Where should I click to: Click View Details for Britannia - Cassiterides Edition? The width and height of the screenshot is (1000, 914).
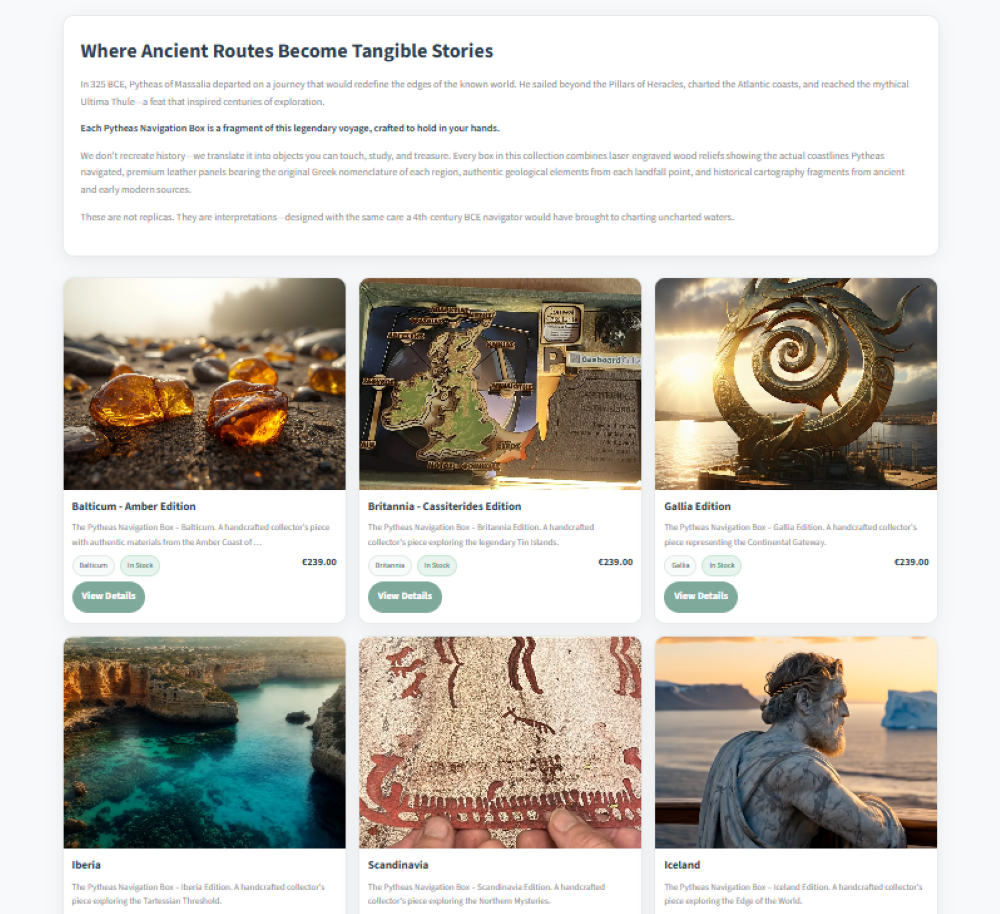(x=405, y=596)
